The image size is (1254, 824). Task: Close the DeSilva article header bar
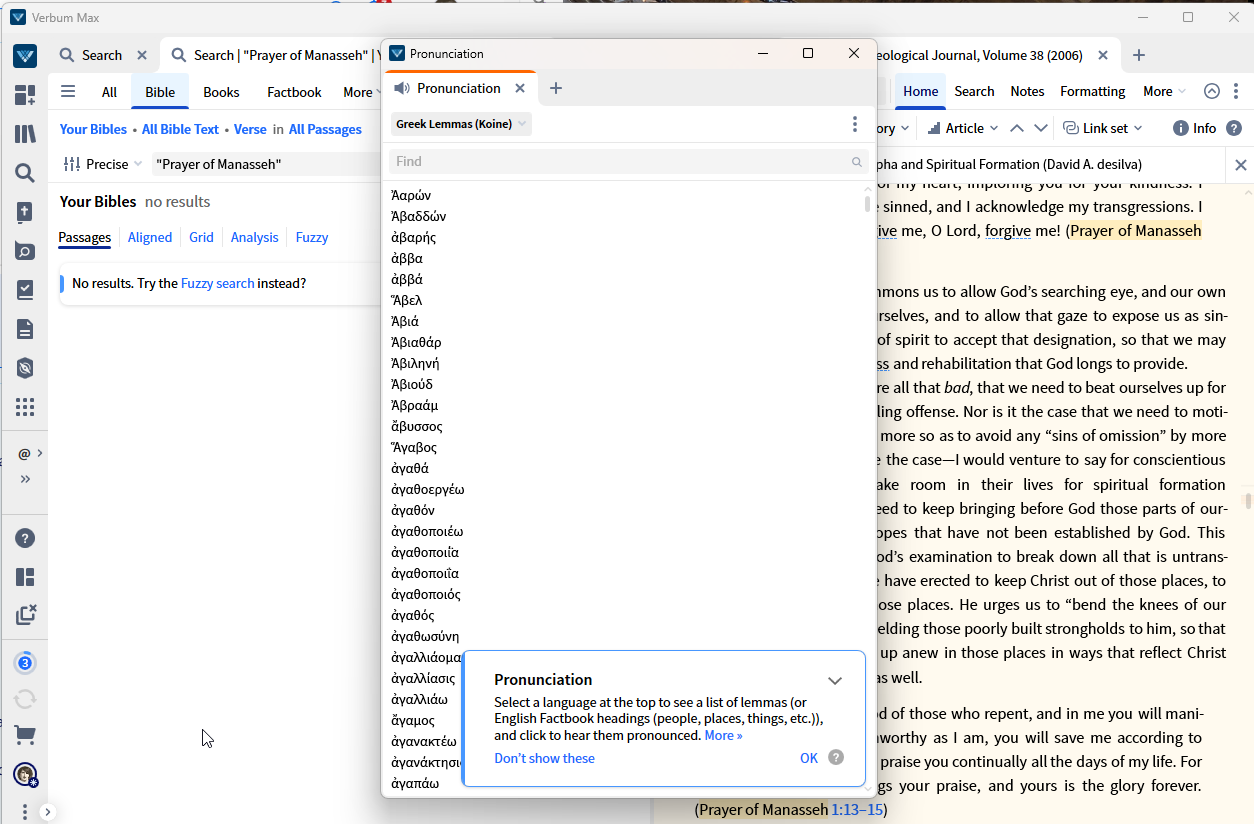tap(1241, 165)
